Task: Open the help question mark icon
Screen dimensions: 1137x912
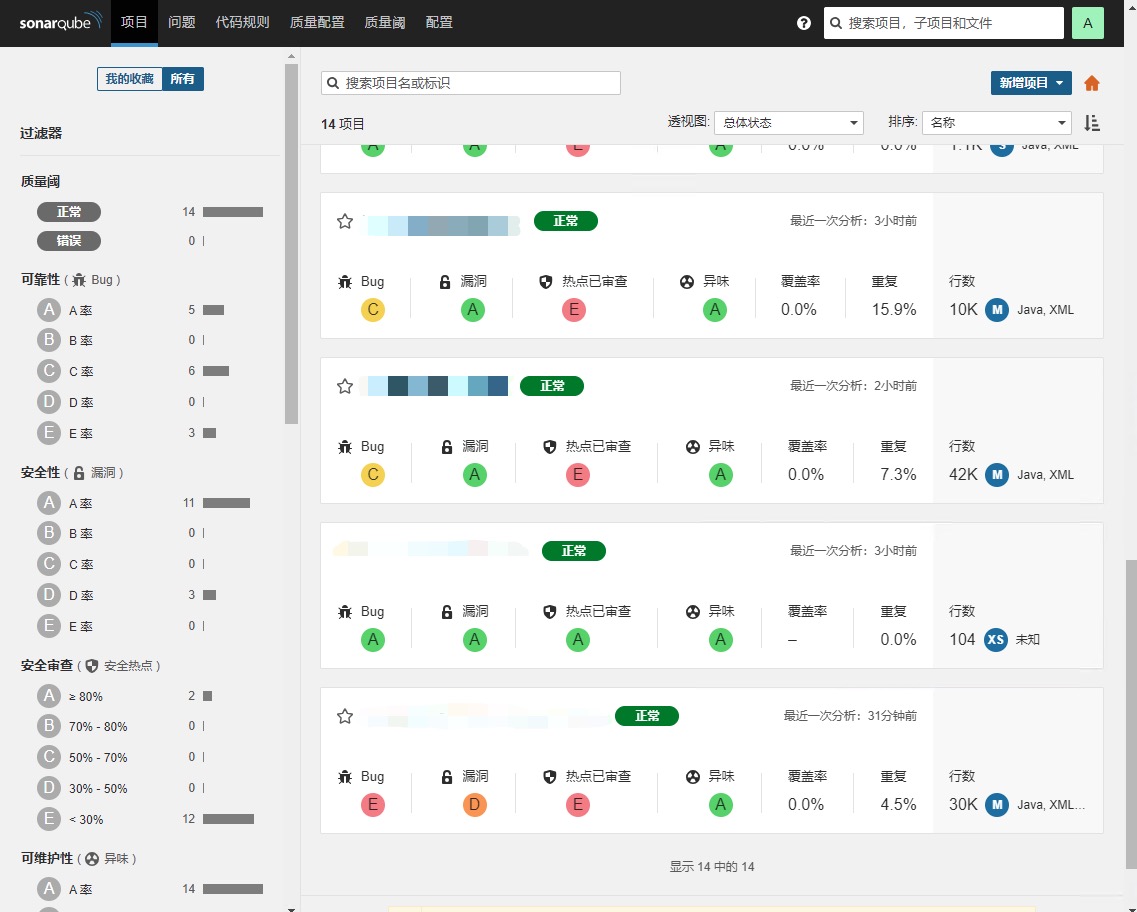Action: pyautogui.click(x=804, y=23)
